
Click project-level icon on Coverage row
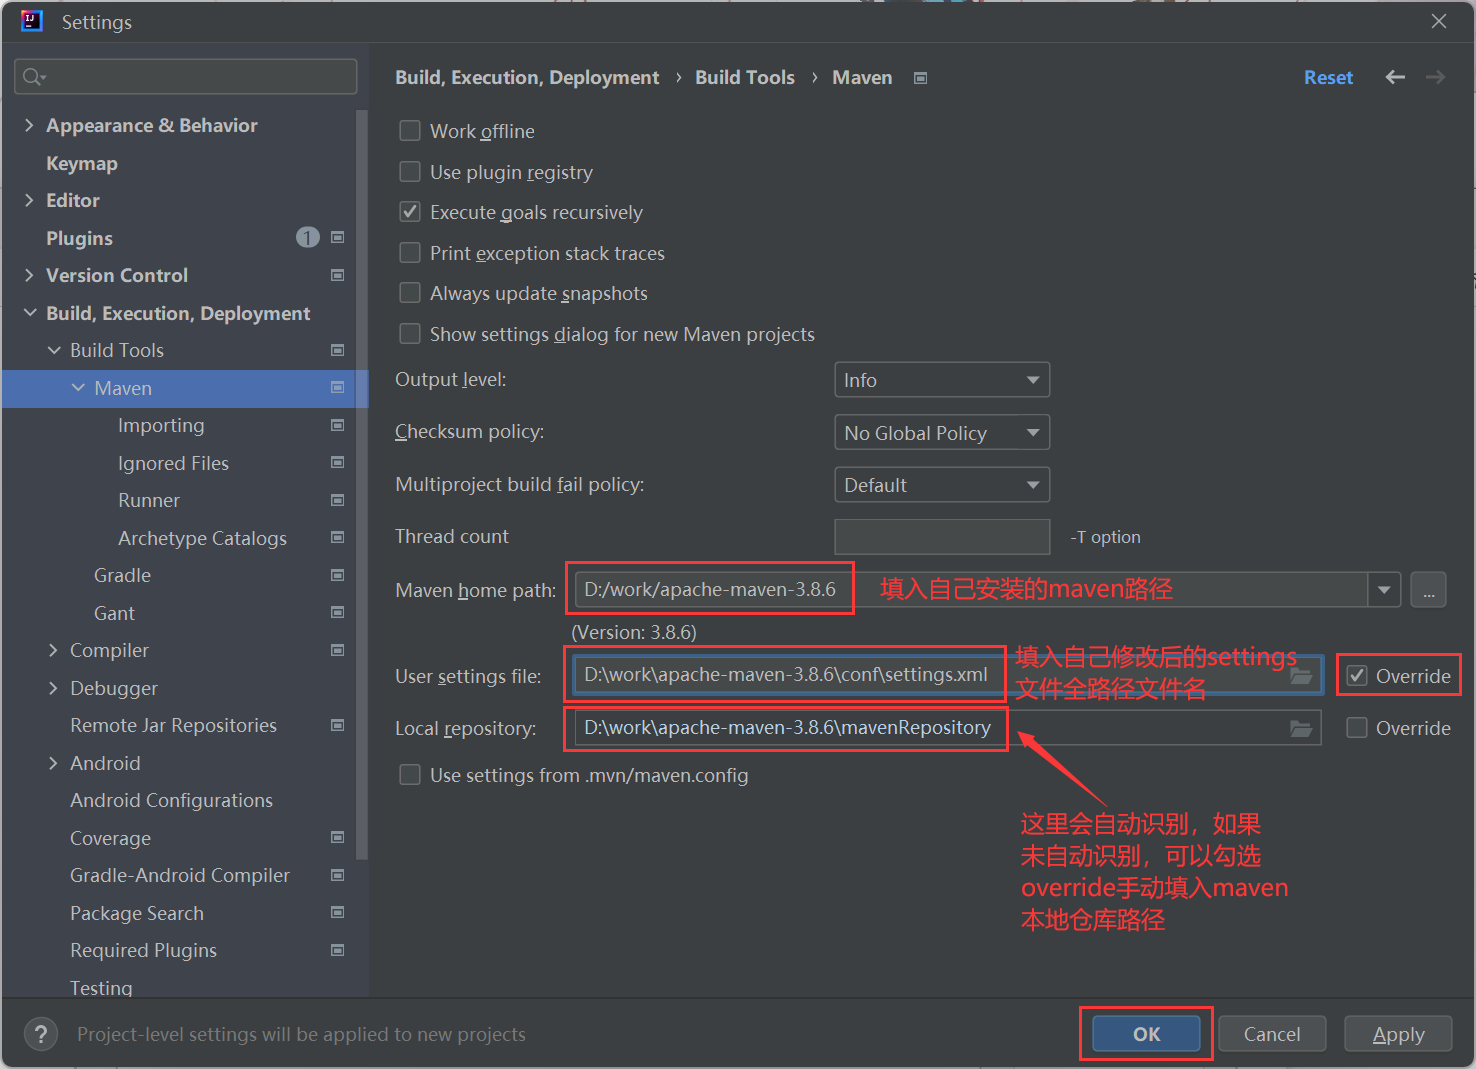(x=337, y=838)
